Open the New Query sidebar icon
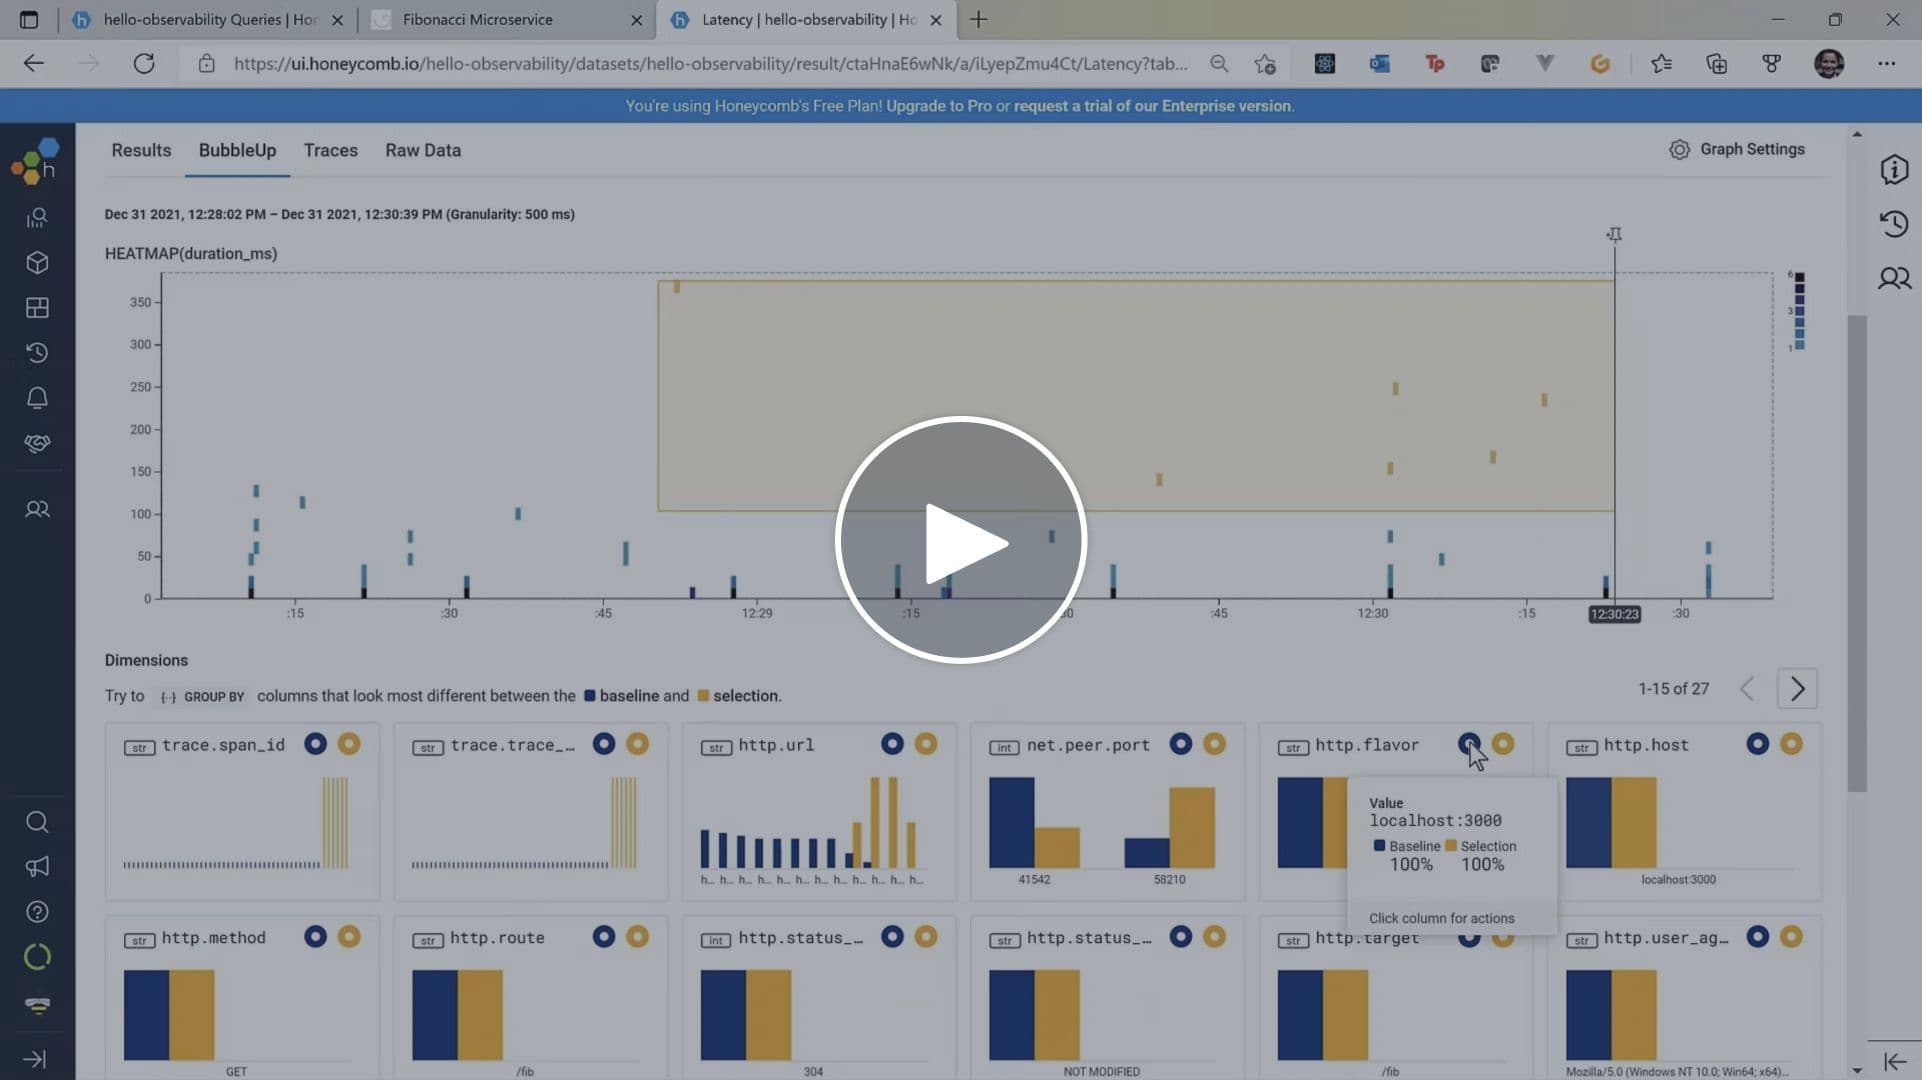 tap(37, 218)
